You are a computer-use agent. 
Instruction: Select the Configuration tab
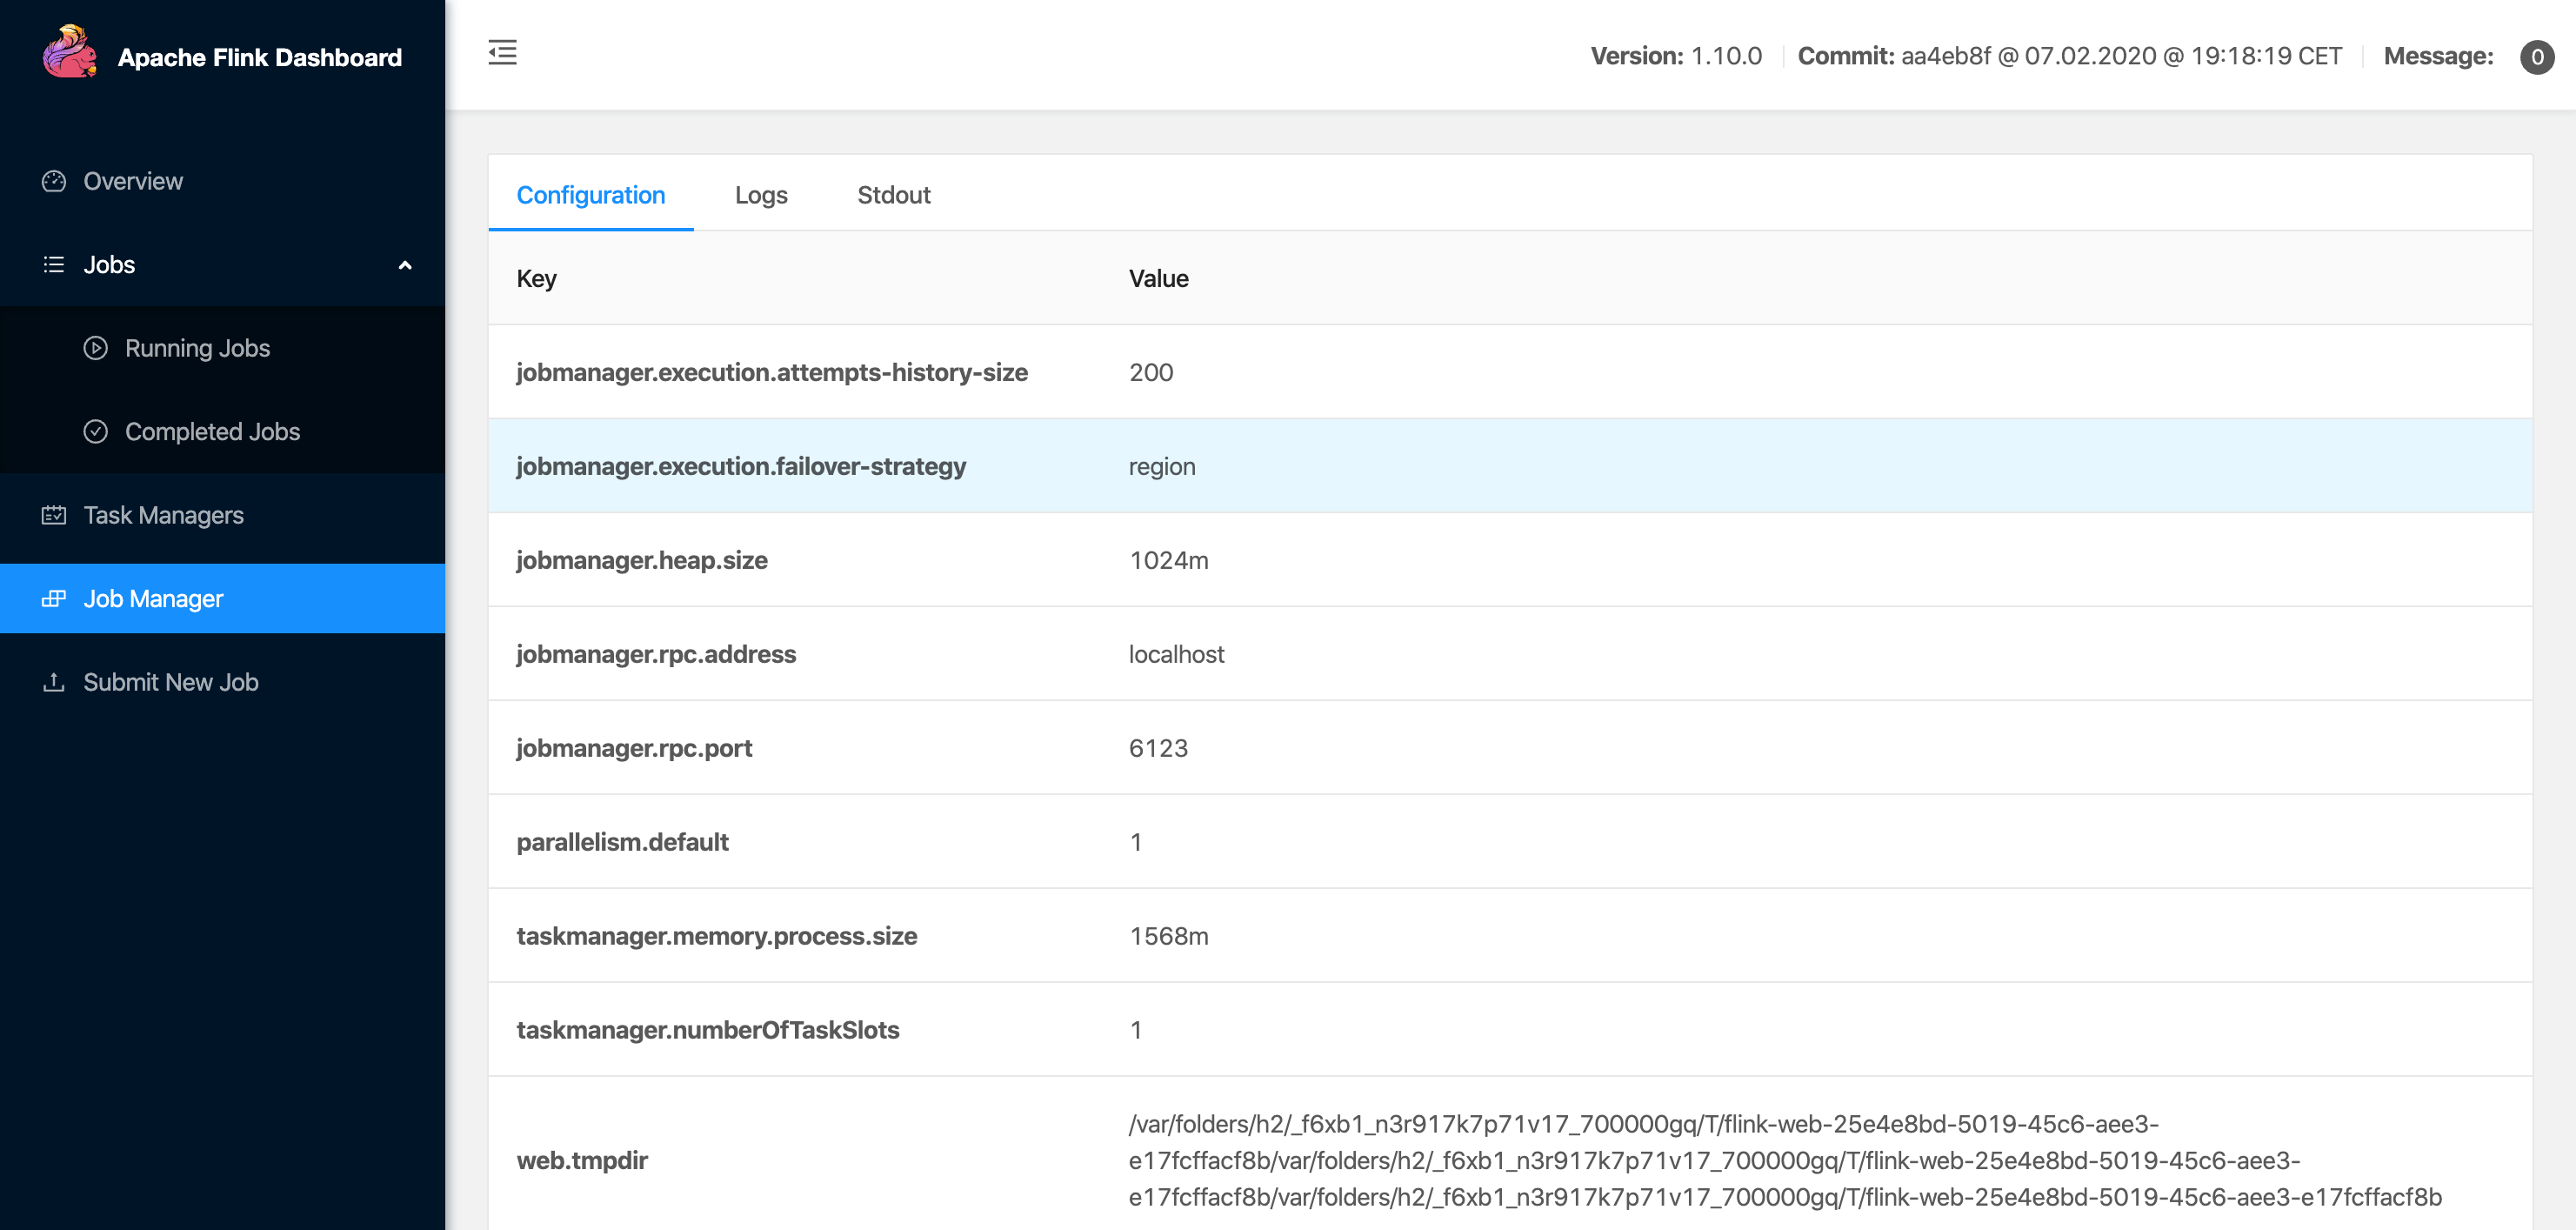[590, 195]
